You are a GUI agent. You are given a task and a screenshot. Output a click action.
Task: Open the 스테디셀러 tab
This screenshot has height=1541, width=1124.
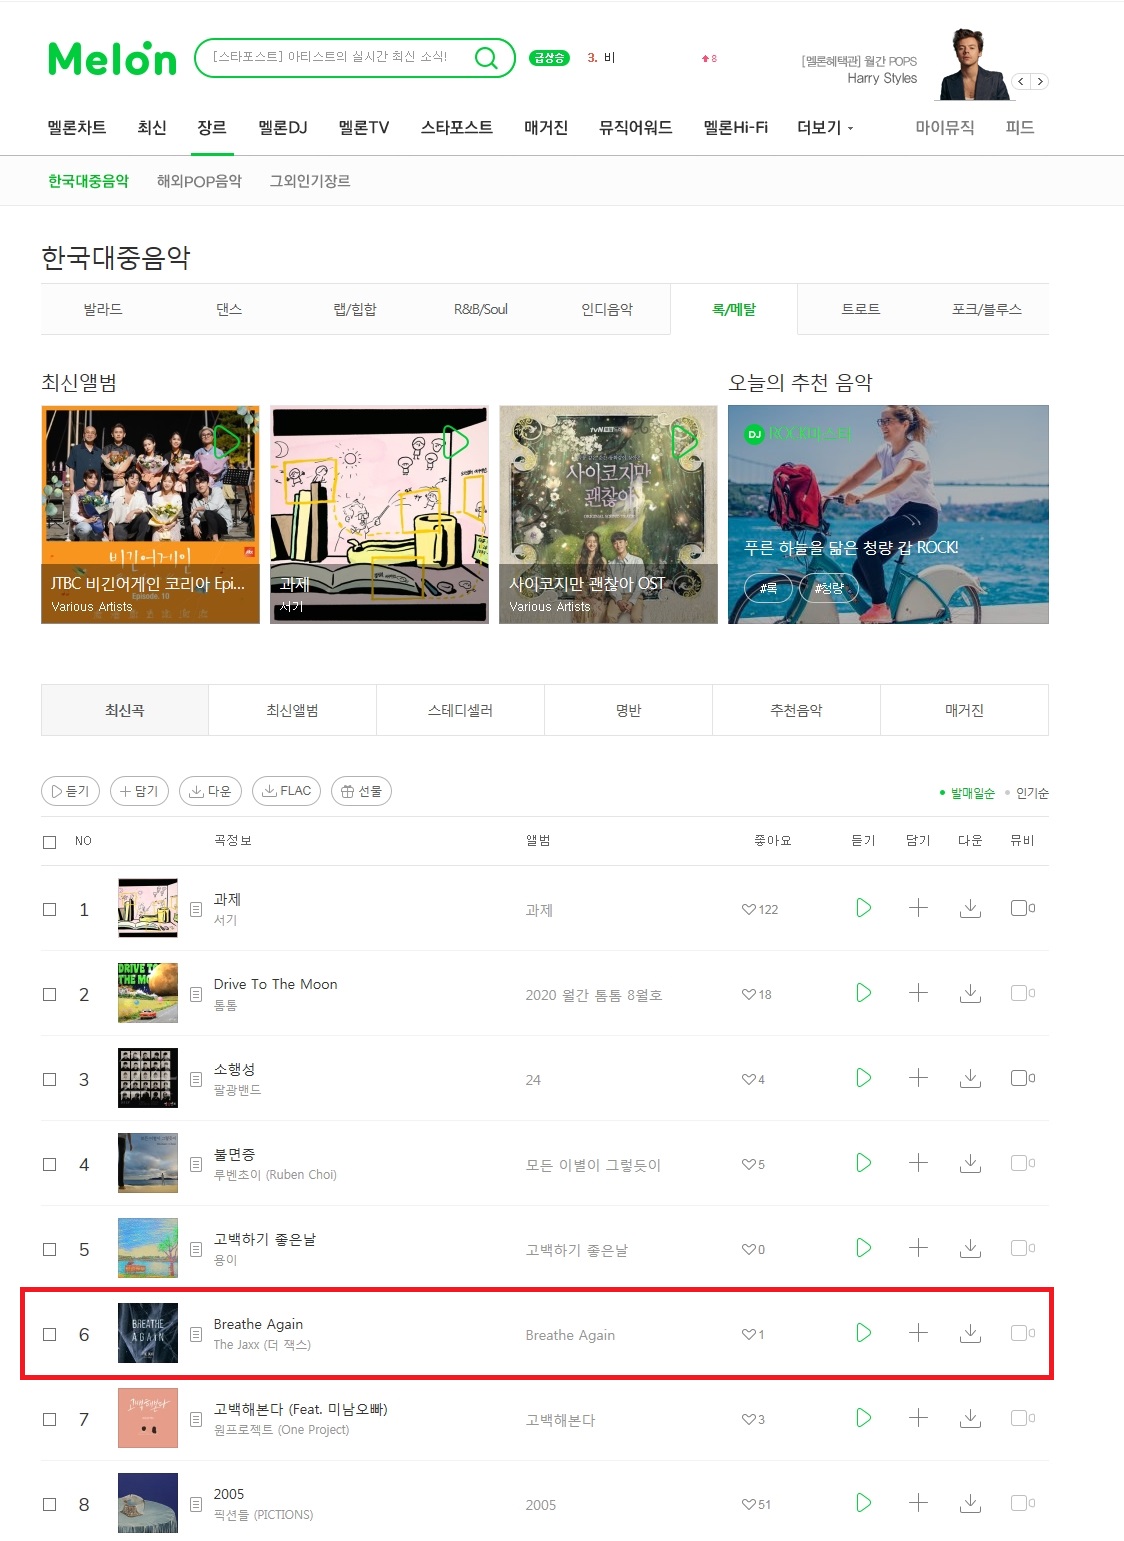pos(460,710)
